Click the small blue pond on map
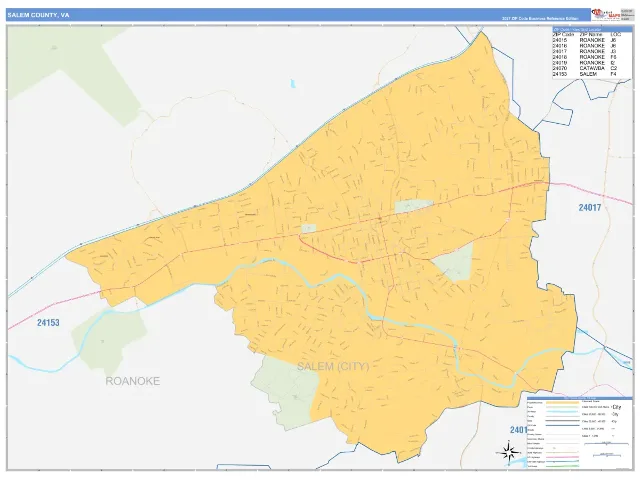Image resolution: width=640 pixels, height=480 pixels. pyautogui.click(x=293, y=84)
